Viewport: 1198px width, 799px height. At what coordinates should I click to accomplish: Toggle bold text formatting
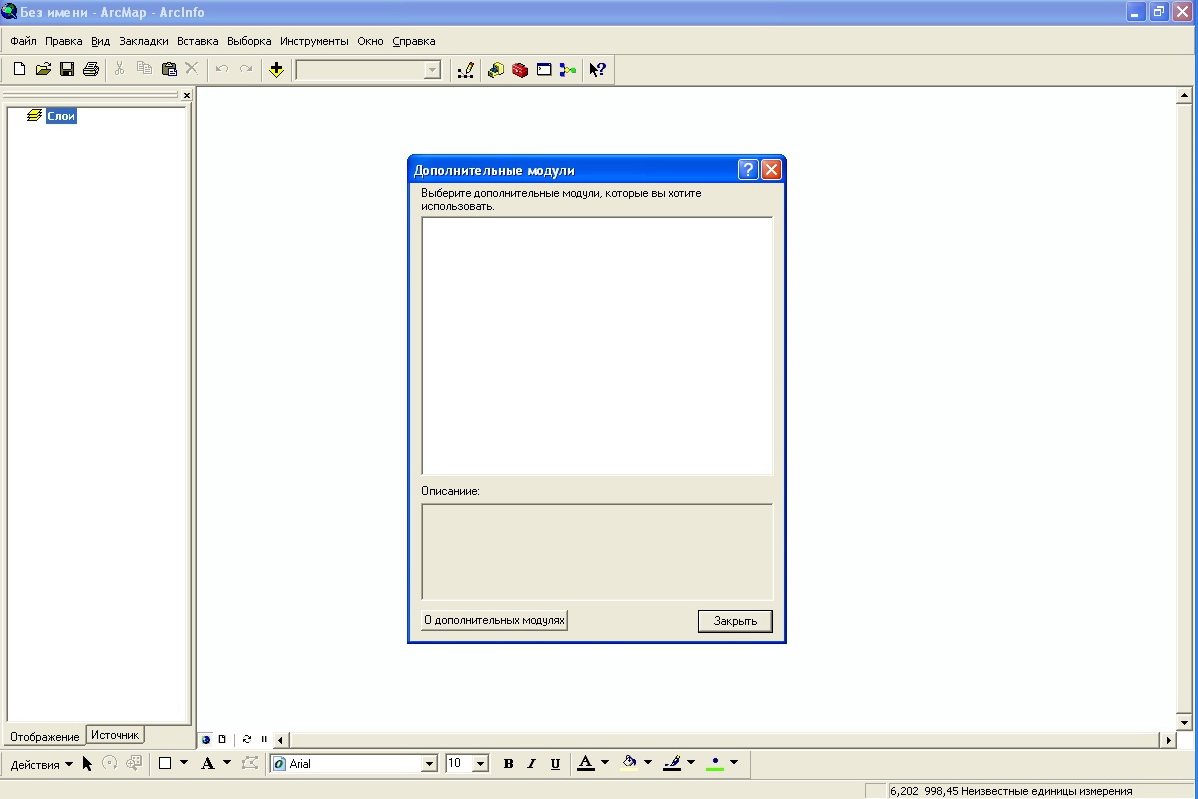(508, 763)
